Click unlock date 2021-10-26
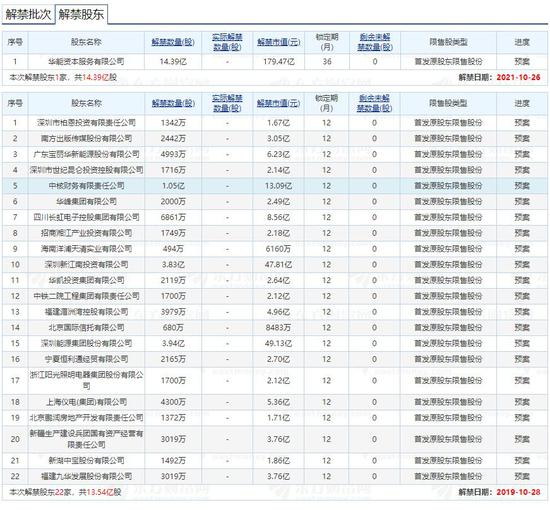The width and height of the screenshot is (550, 510). pos(518,78)
